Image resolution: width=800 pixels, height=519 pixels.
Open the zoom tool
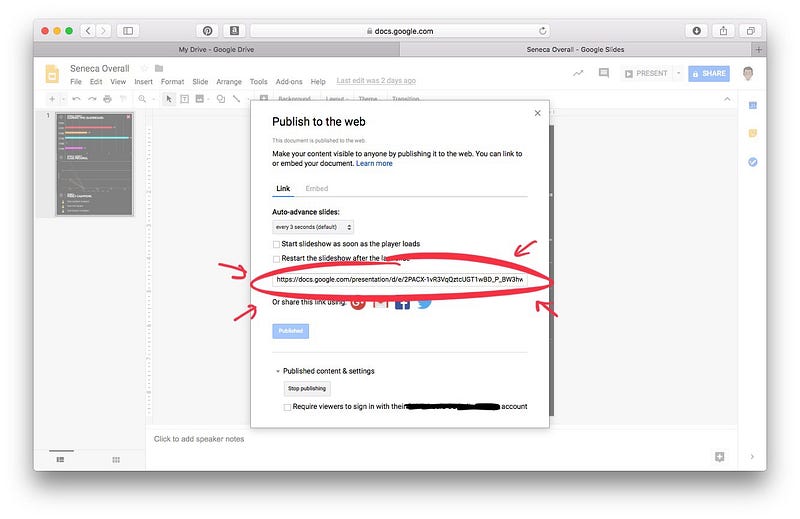[142, 98]
